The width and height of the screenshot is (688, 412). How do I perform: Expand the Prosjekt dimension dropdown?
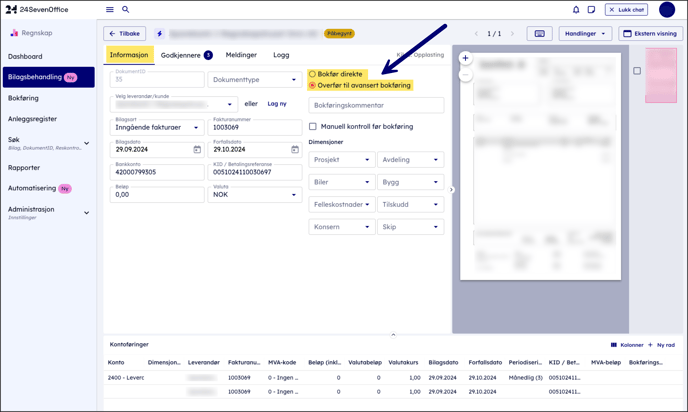341,160
